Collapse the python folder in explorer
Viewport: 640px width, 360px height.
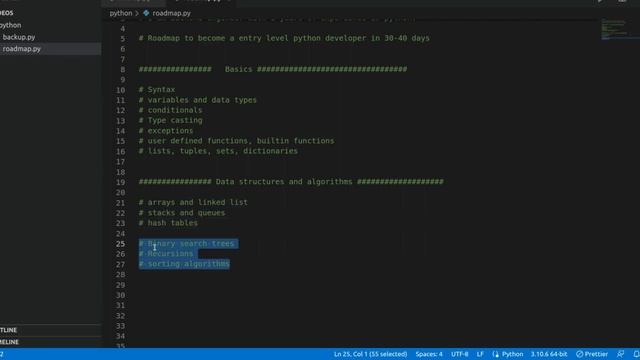click(11, 25)
